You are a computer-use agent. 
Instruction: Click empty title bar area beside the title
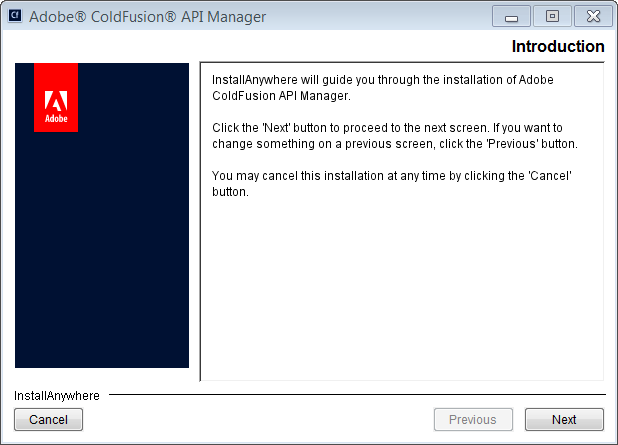click(380, 17)
